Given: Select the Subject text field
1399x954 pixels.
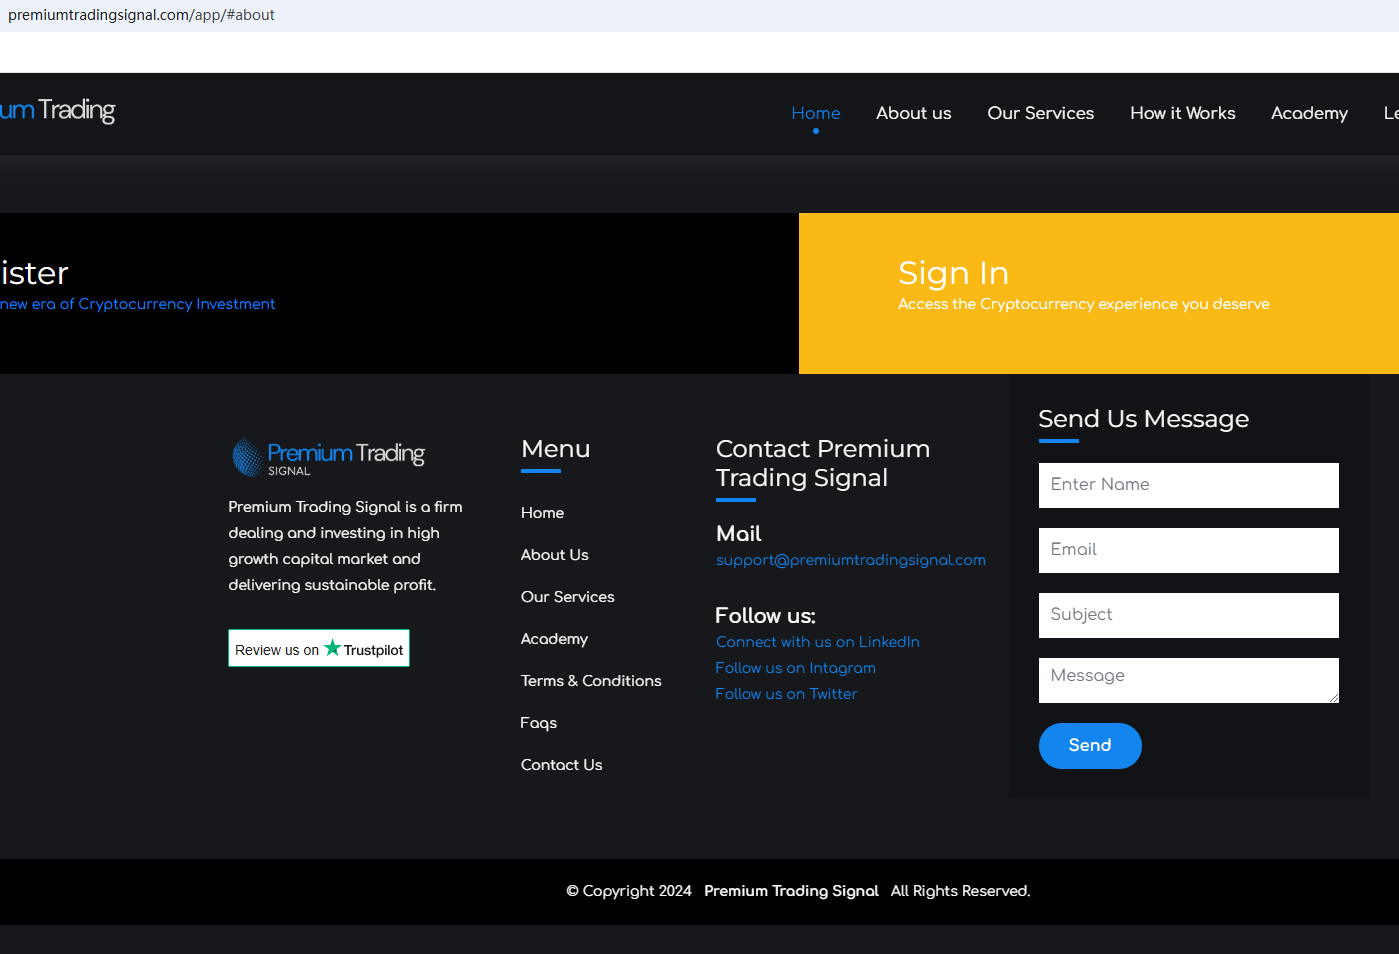Looking at the screenshot, I should (1188, 615).
